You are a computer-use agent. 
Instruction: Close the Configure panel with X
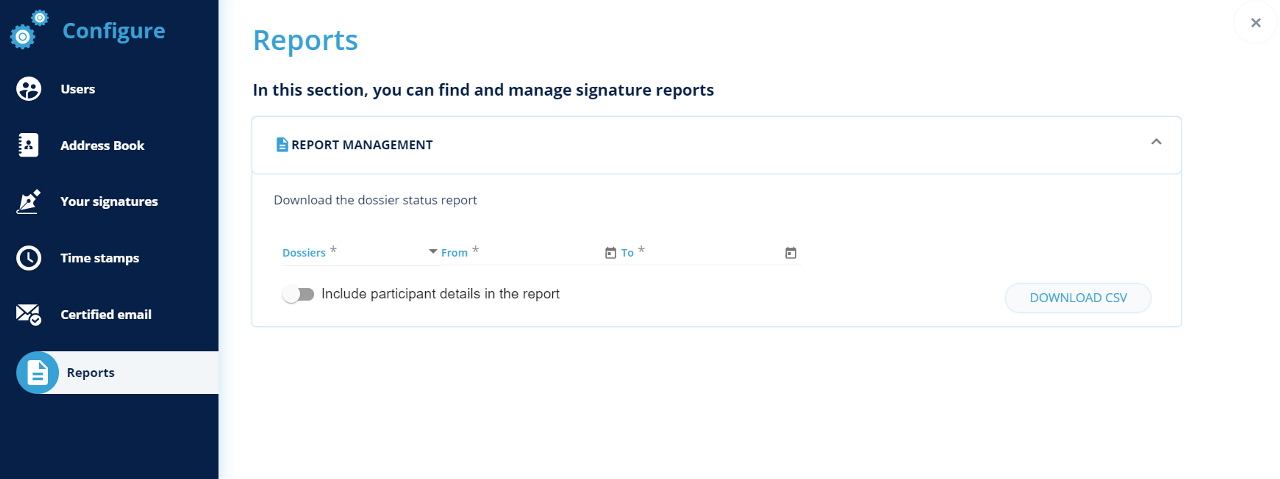pos(1256,23)
